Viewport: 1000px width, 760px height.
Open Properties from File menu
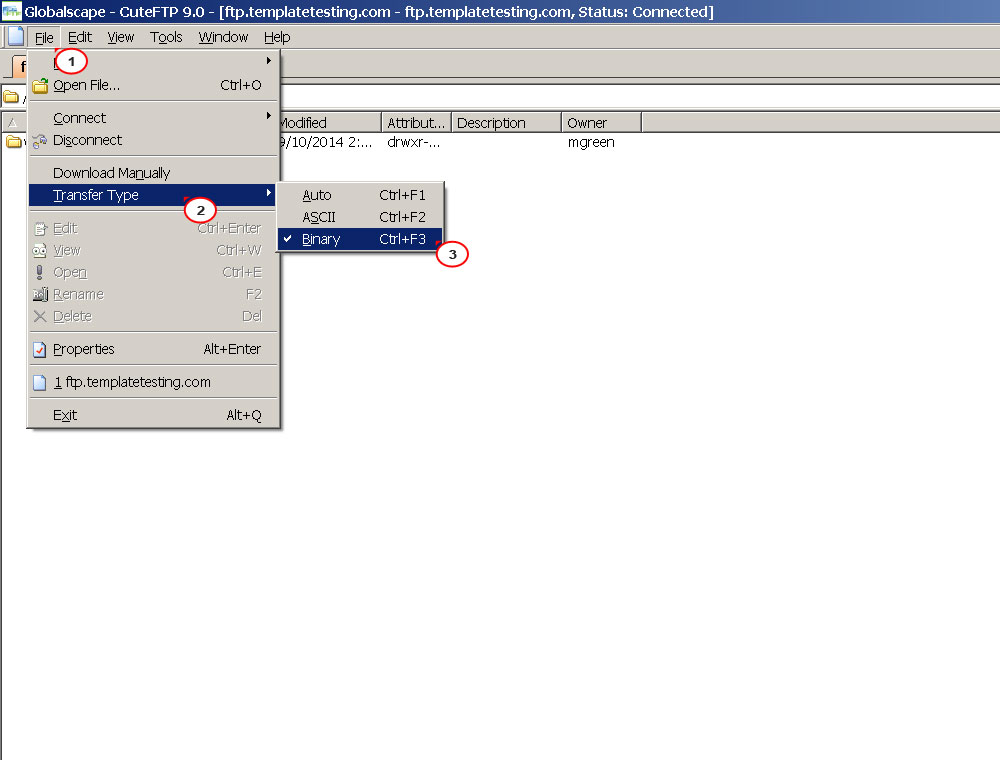click(x=154, y=349)
